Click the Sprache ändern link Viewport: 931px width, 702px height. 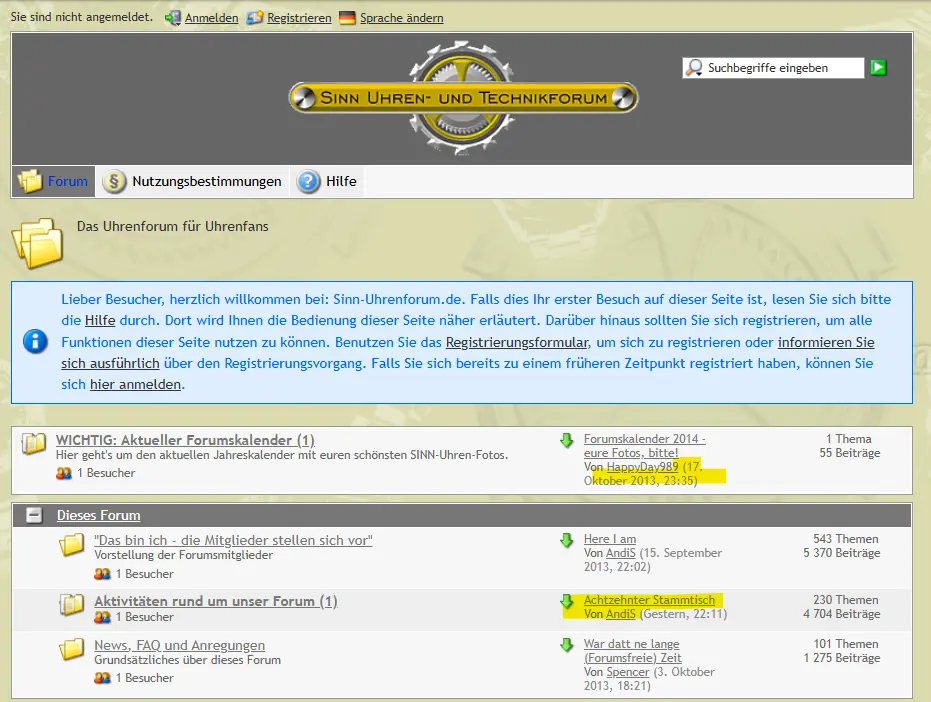point(401,18)
